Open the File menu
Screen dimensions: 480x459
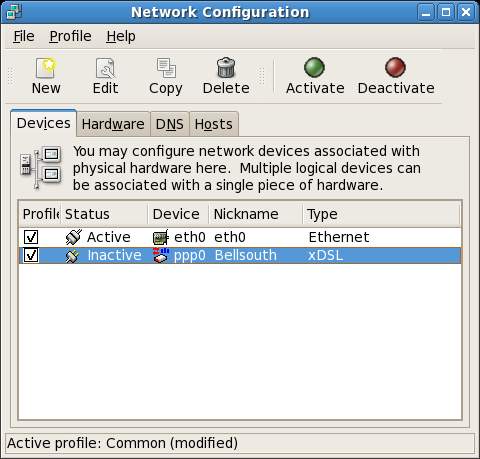click(24, 36)
